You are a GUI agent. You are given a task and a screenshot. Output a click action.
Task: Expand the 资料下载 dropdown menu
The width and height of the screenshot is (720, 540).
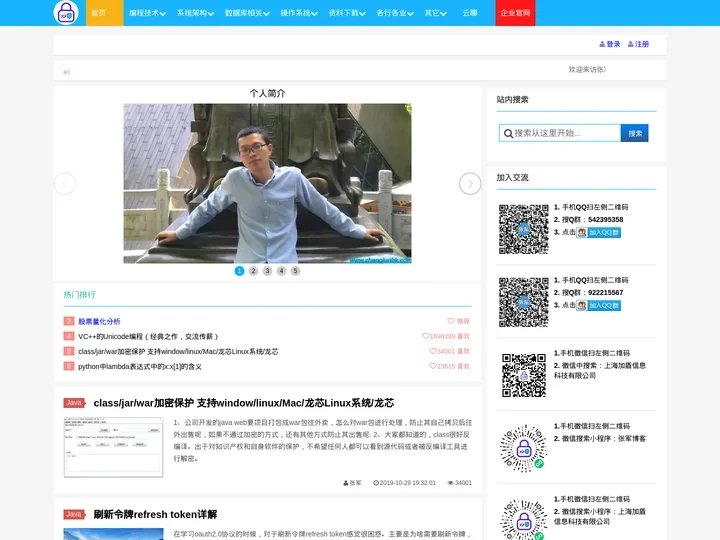tap(347, 13)
